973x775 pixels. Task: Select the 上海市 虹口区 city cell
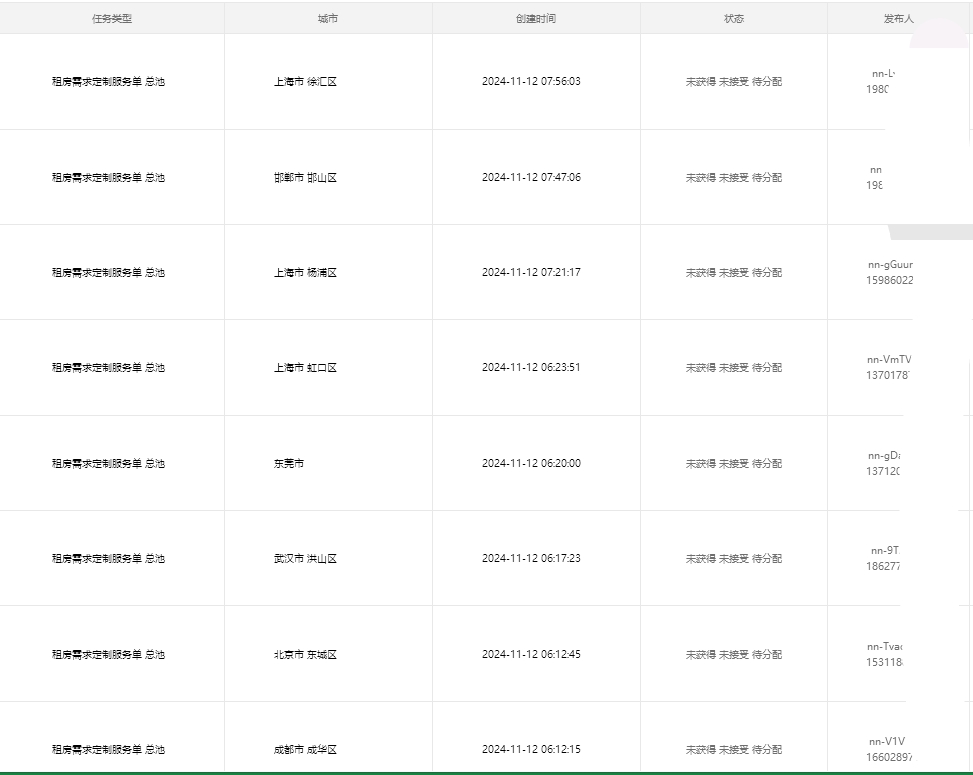coord(305,368)
